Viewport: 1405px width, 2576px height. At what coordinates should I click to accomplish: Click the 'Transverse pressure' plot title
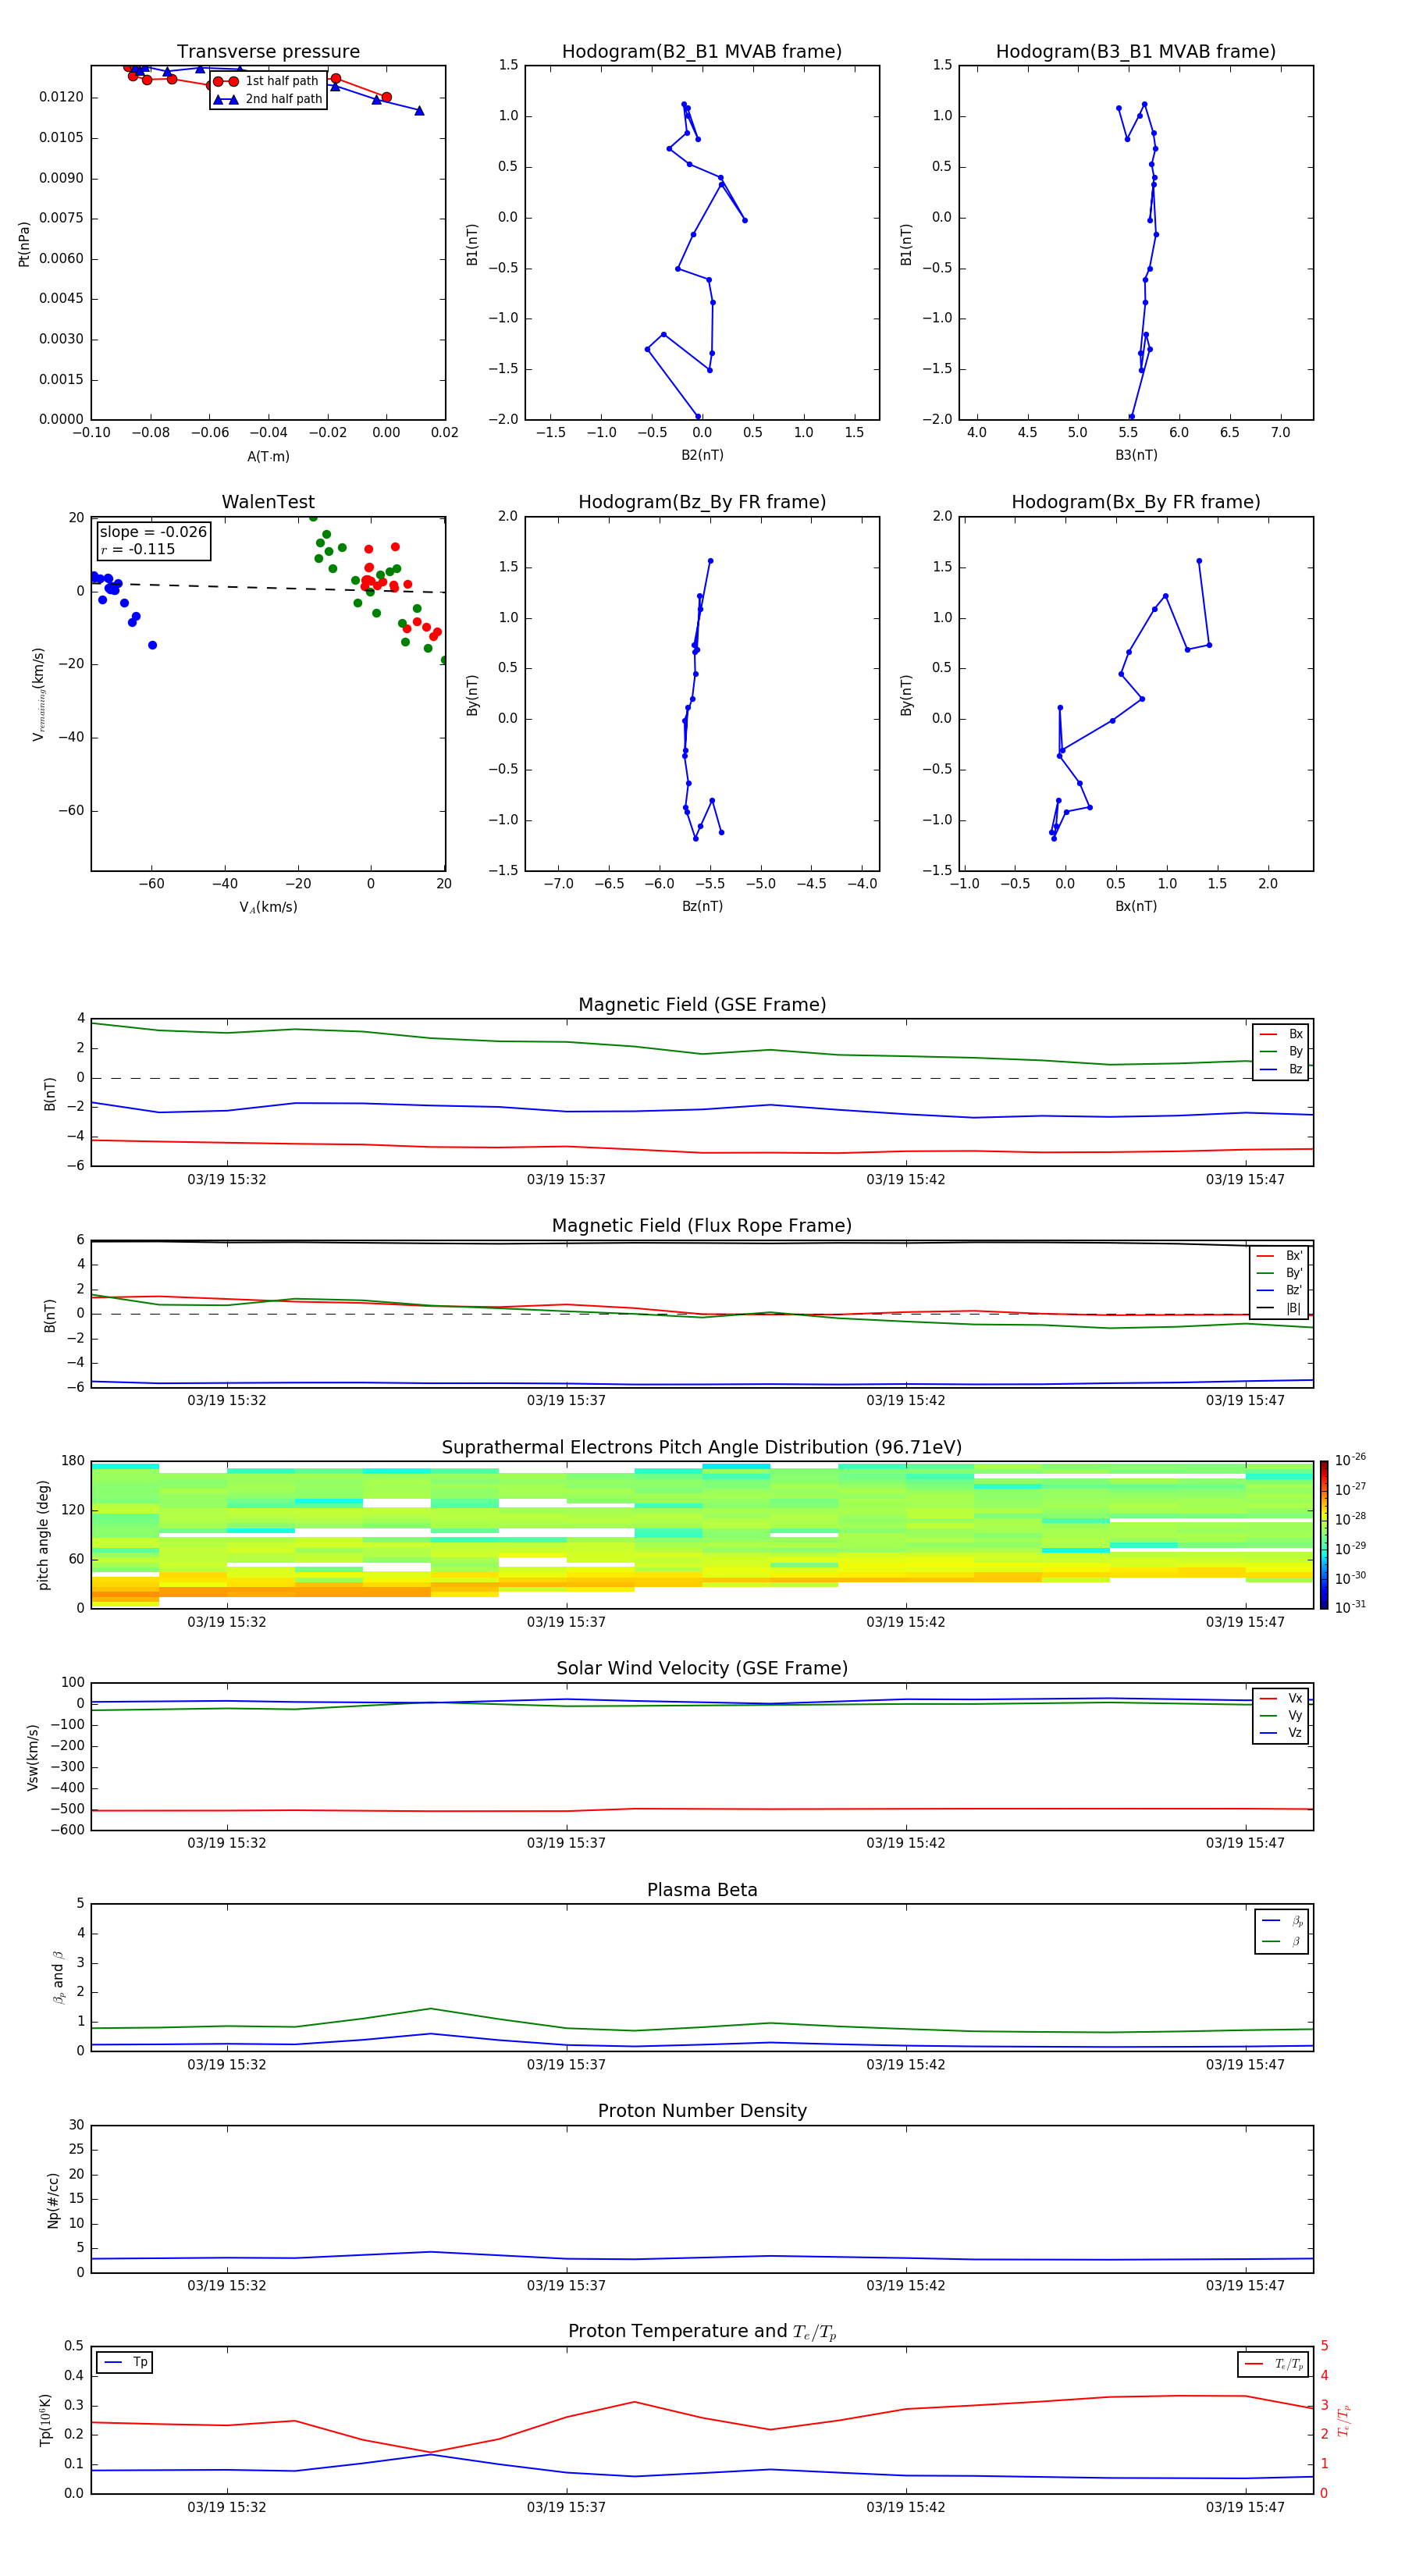click(268, 51)
